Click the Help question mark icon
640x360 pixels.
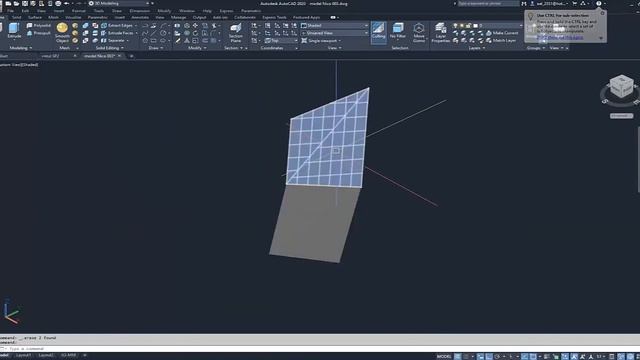click(598, 3)
